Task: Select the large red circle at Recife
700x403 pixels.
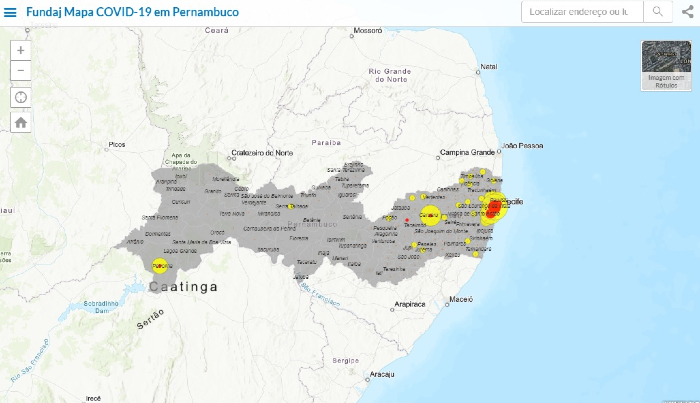Action: (494, 208)
